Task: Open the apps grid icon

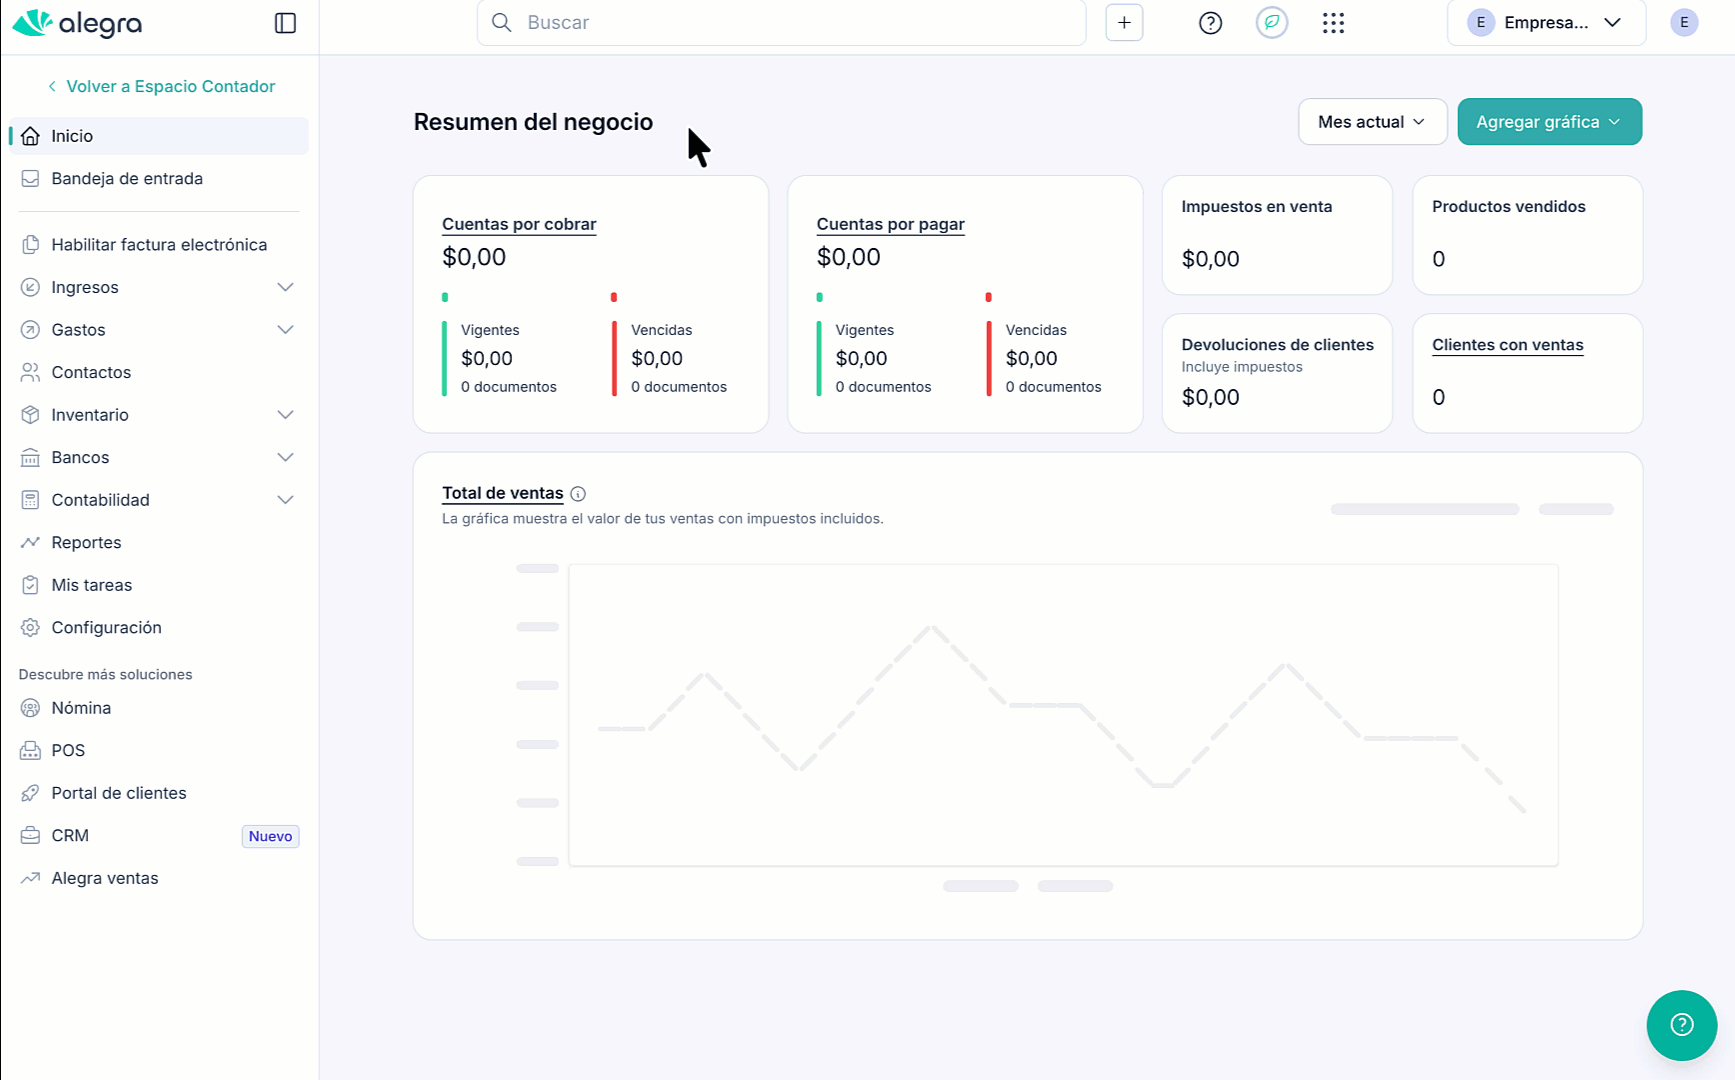Action: pos(1333,23)
